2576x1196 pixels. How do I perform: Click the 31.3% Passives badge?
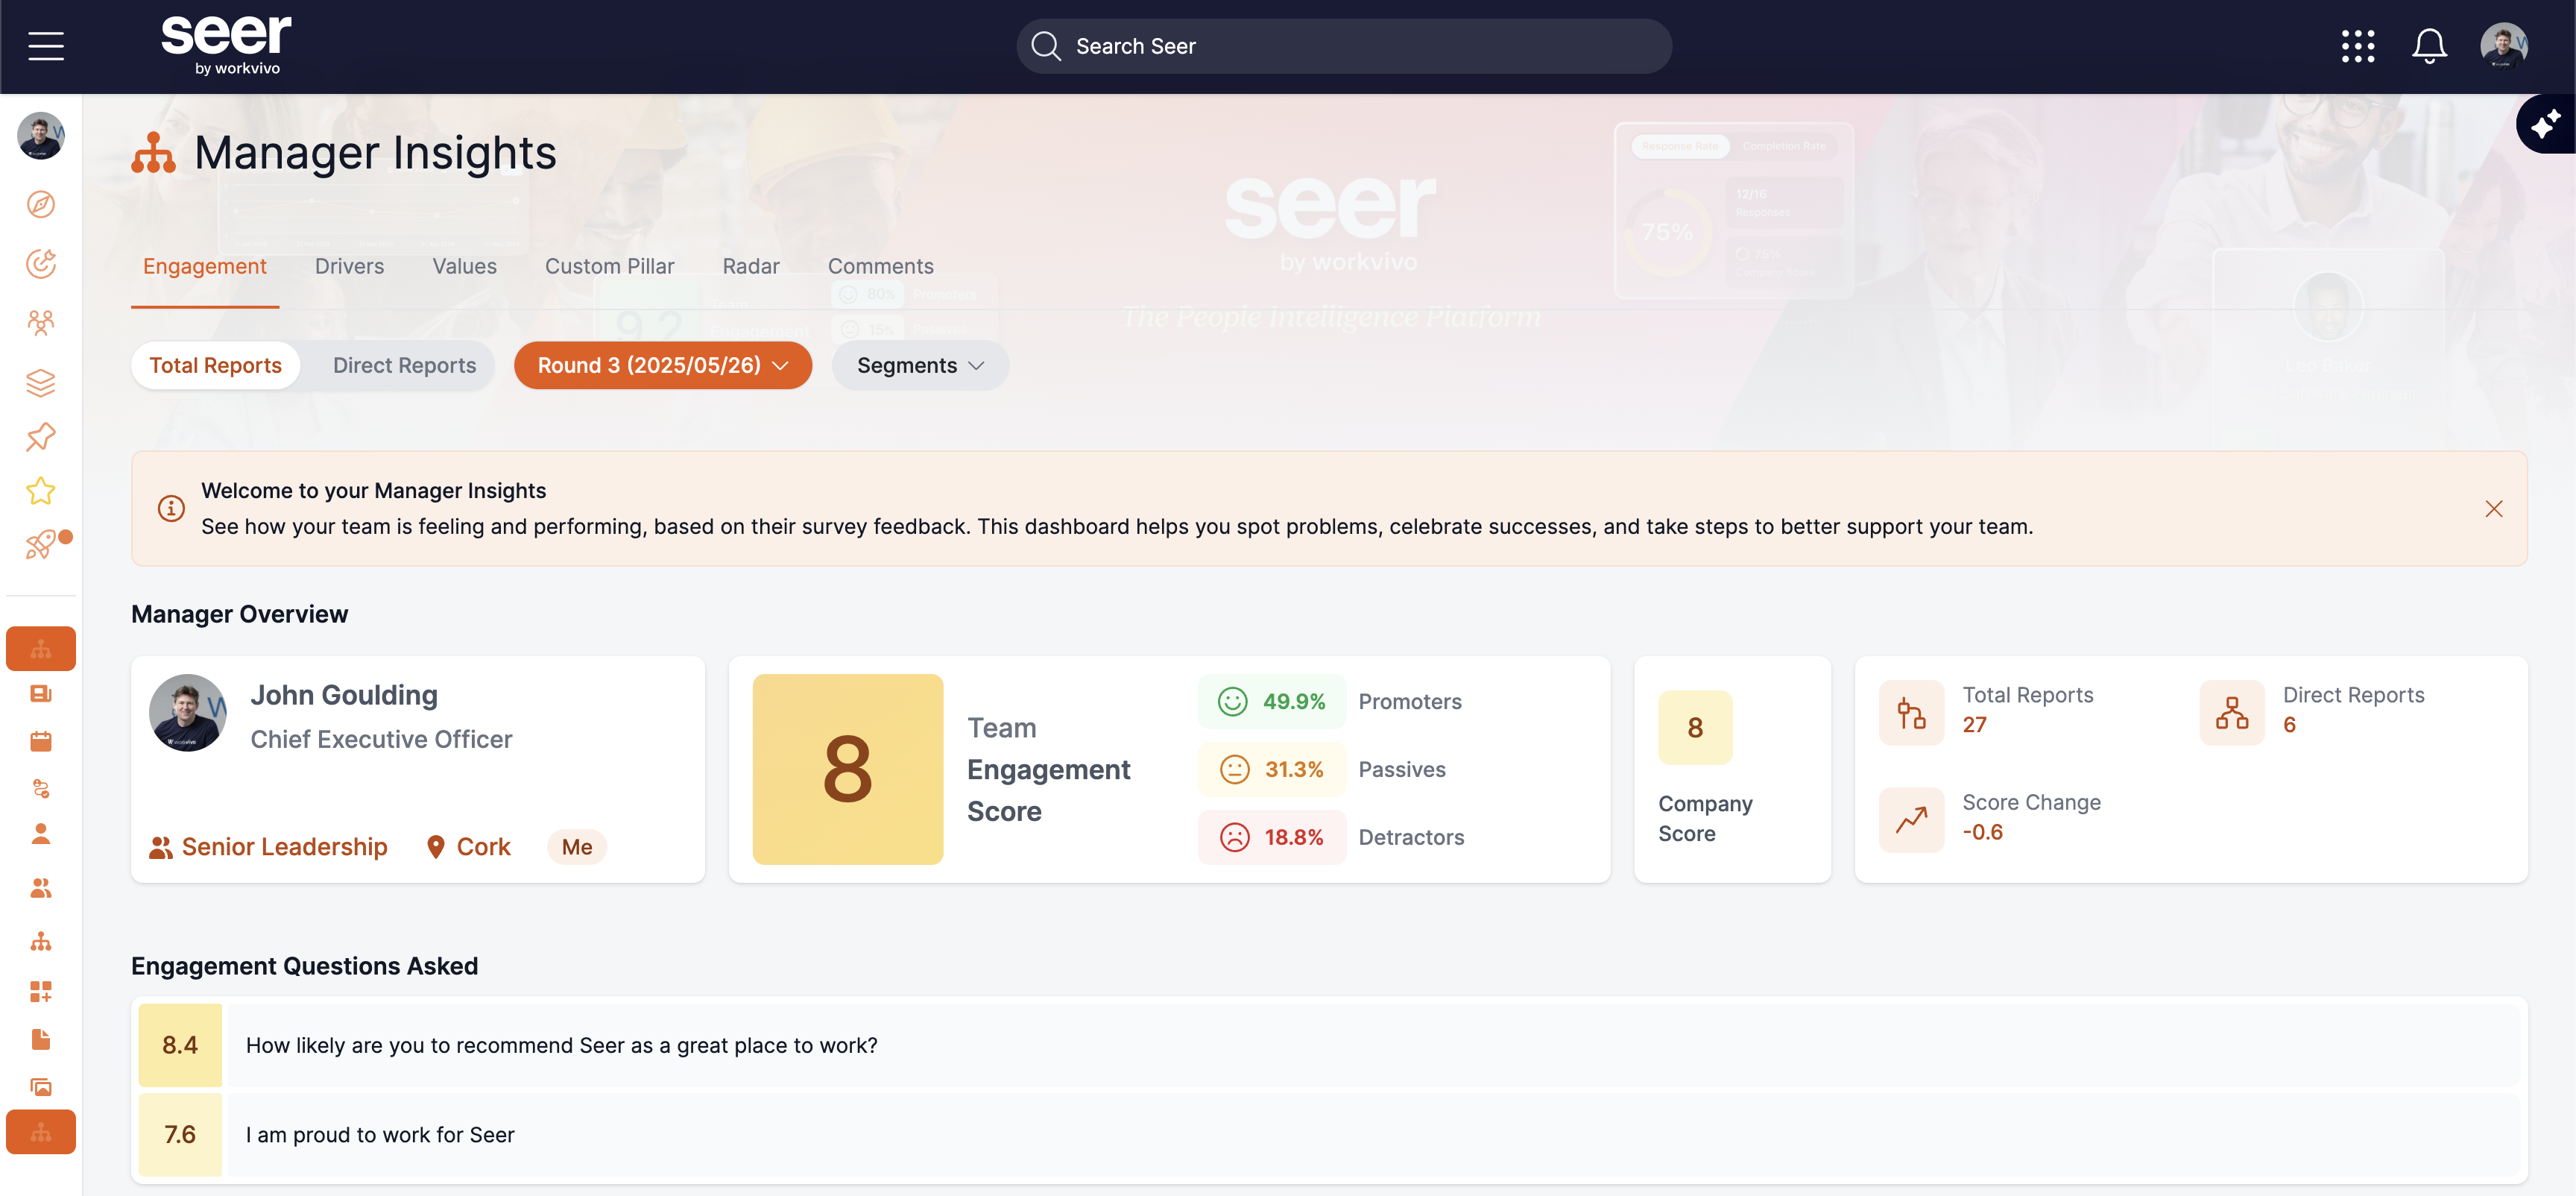[x=1272, y=769]
